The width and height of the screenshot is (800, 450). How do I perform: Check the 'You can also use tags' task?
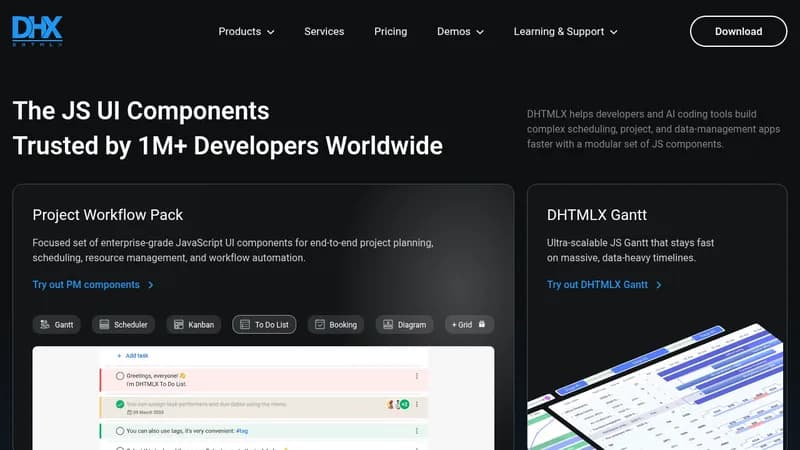[120, 431]
